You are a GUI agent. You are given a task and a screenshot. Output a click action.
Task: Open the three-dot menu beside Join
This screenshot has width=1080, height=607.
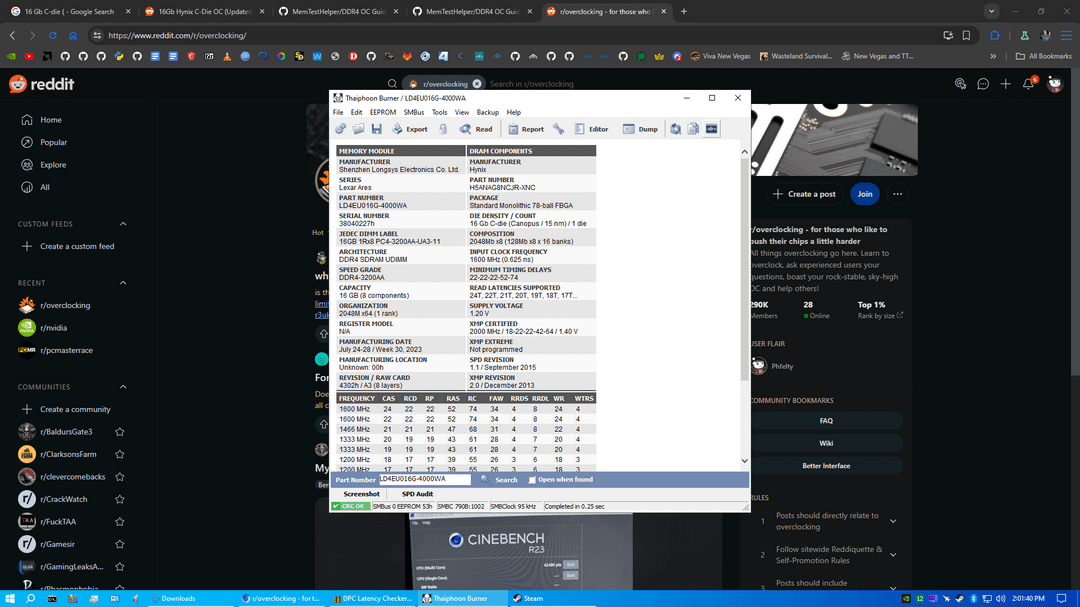tap(897, 194)
